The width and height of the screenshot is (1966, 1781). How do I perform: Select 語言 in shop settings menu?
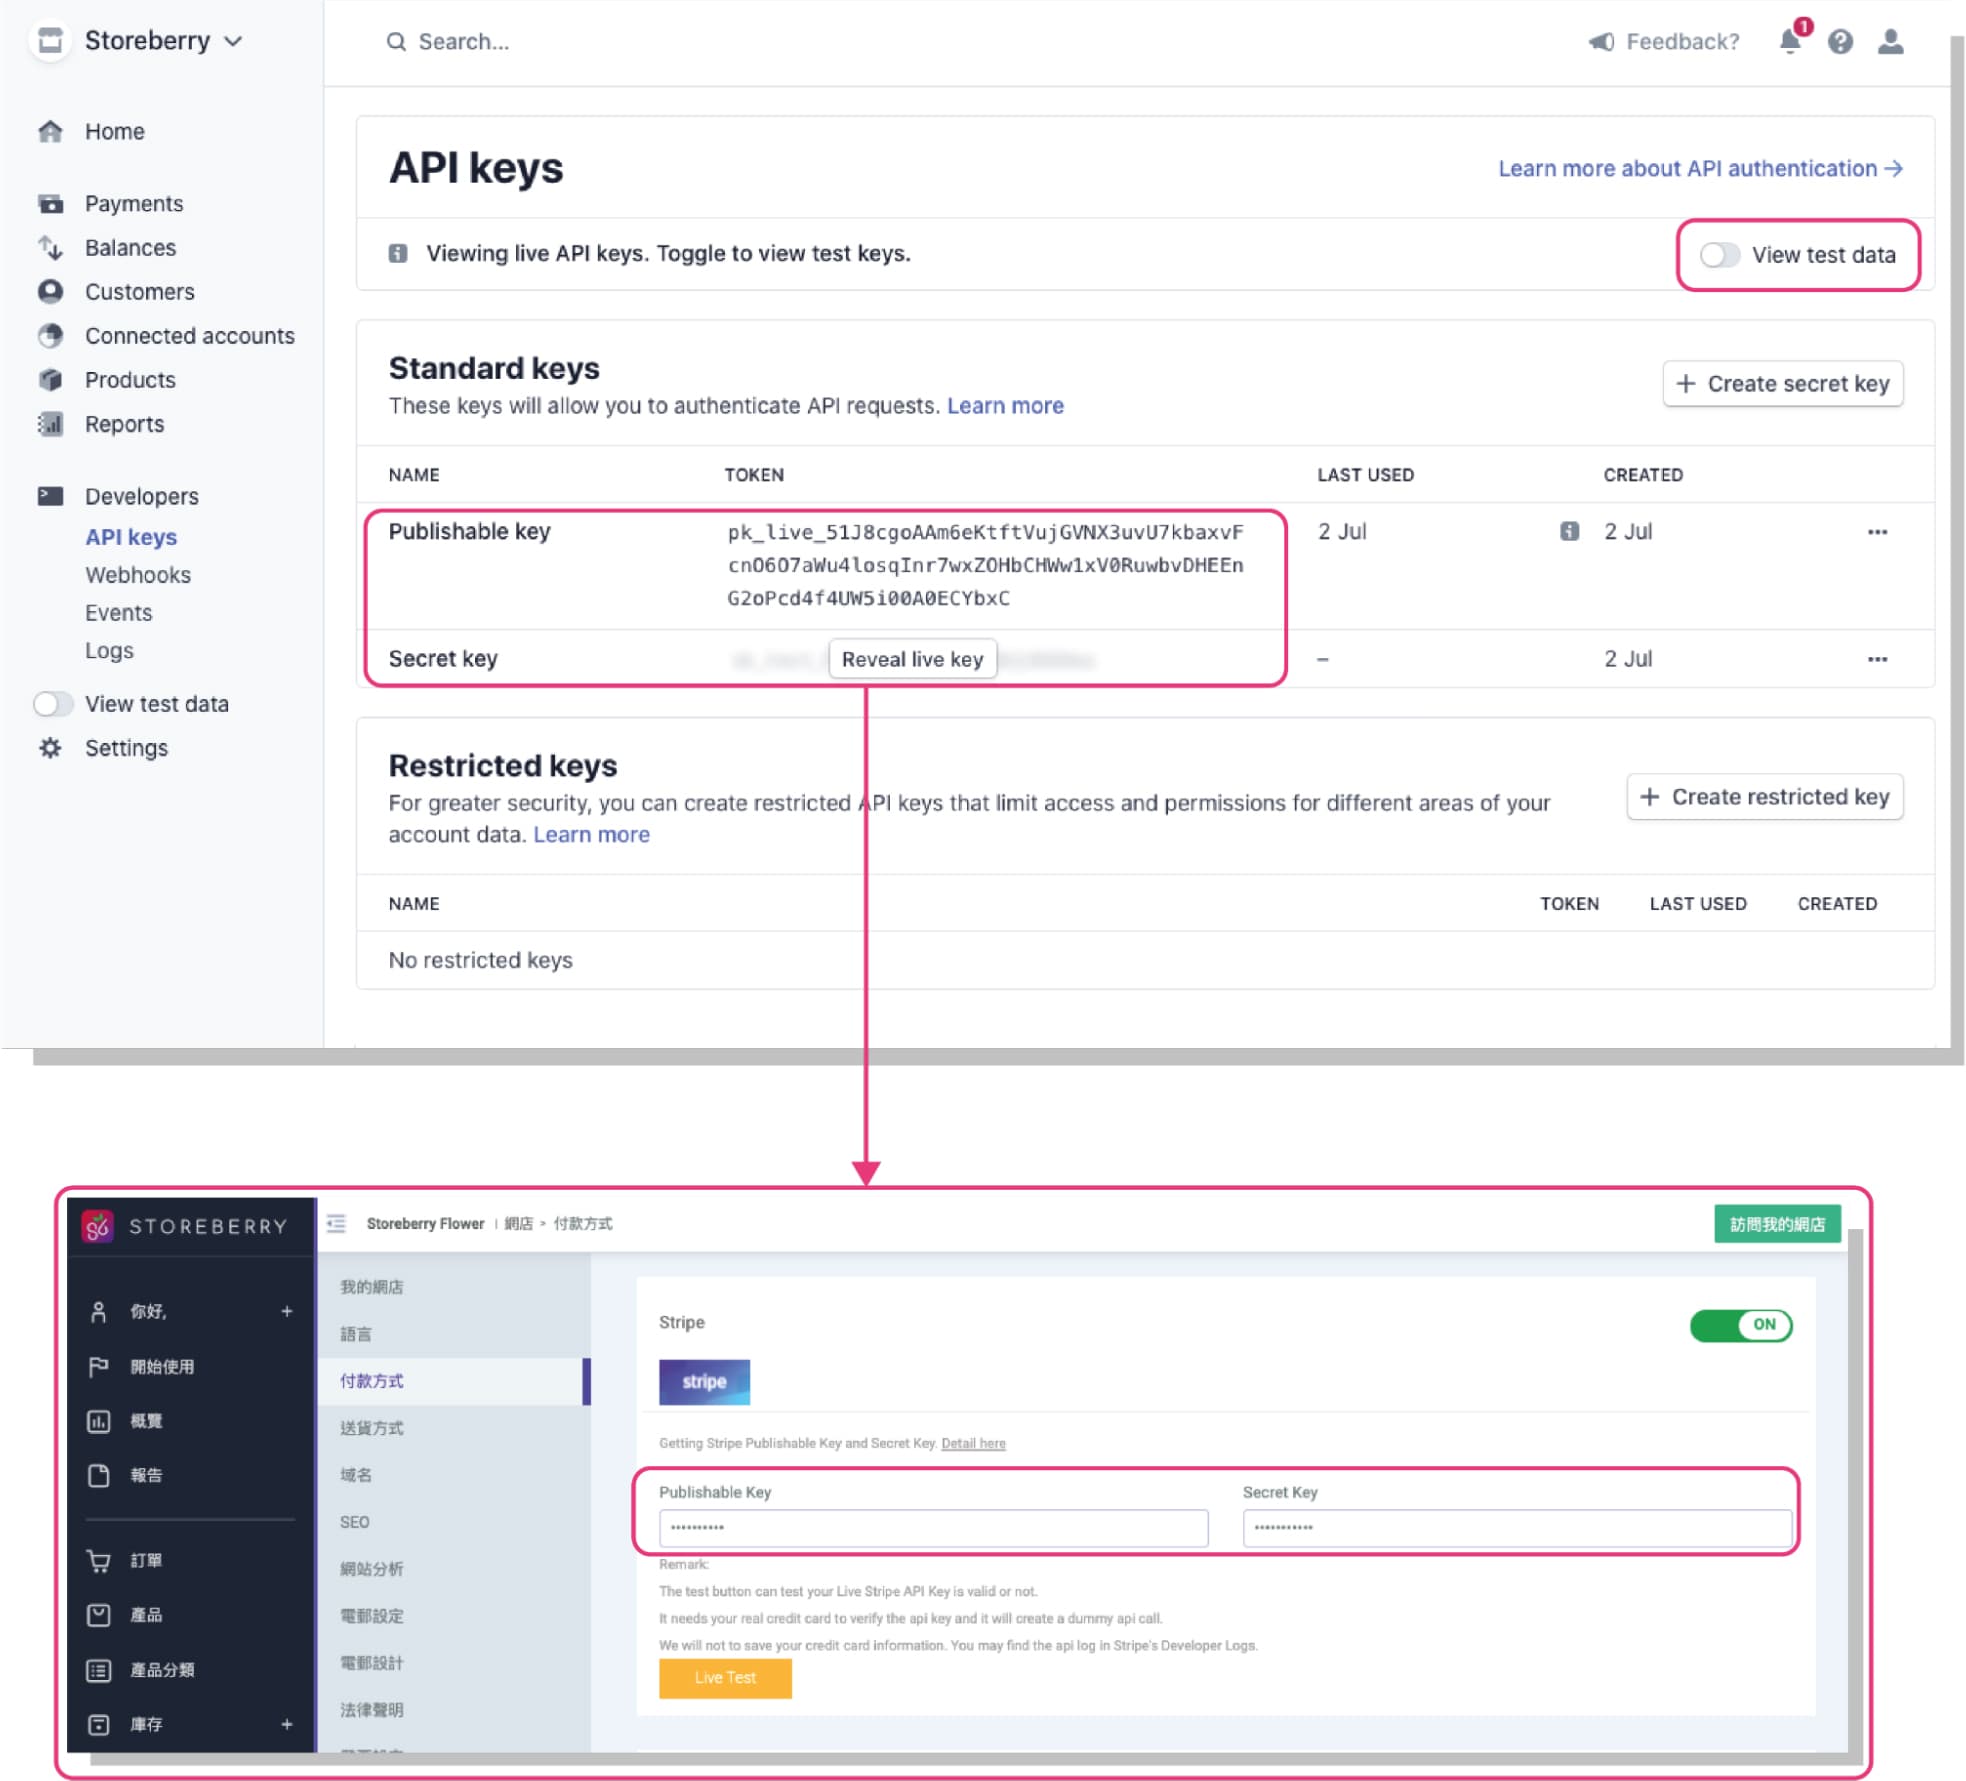355,1334
